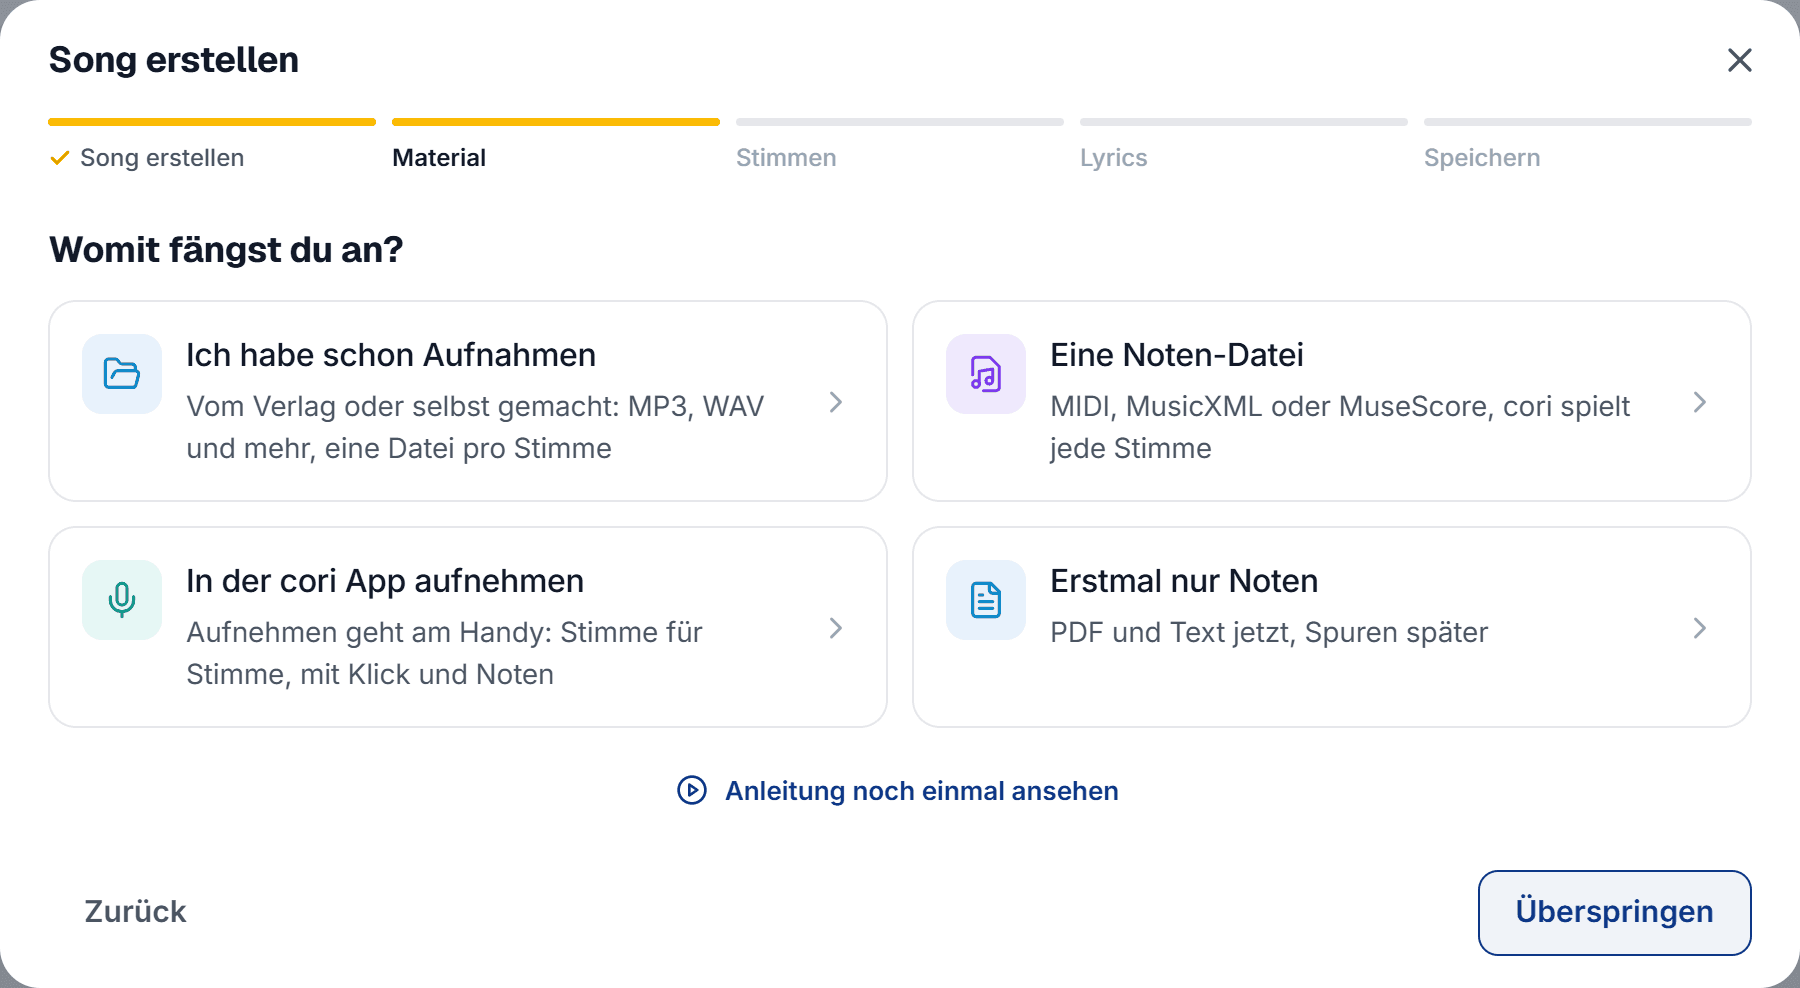Click the grey progress bar above Stimmen
The image size is (1800, 988).
(900, 122)
